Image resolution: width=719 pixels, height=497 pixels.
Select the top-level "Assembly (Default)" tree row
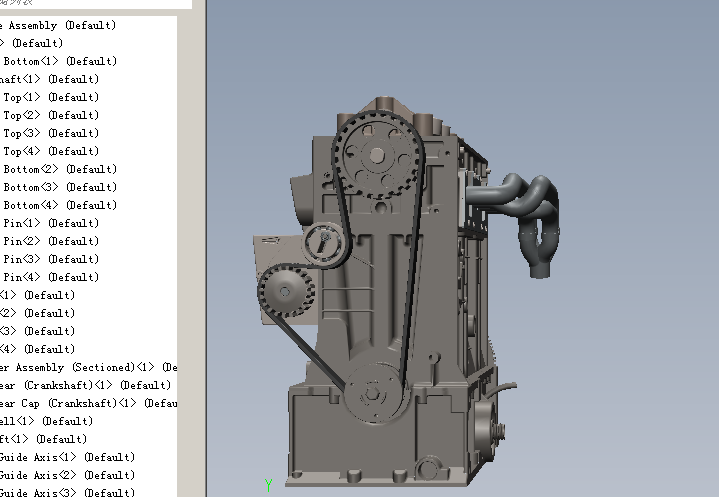click(x=58, y=25)
